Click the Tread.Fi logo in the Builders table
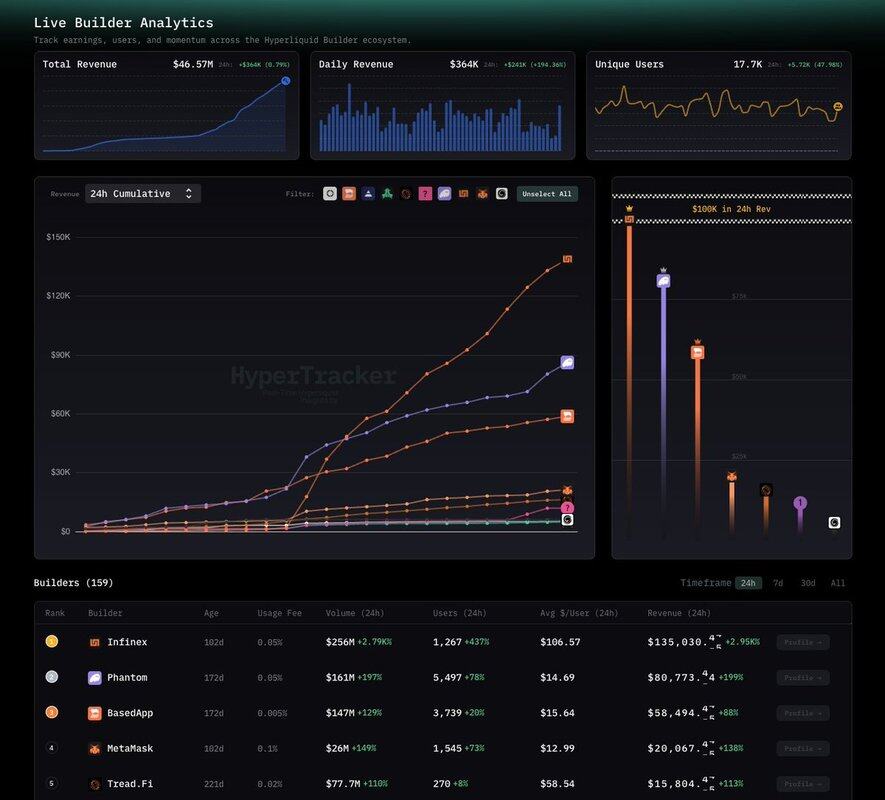 [95, 784]
